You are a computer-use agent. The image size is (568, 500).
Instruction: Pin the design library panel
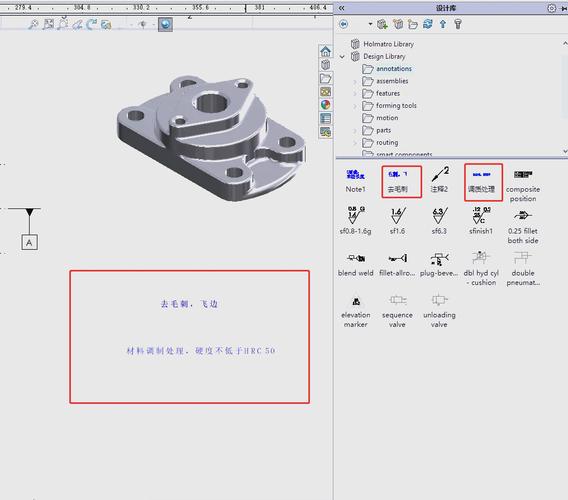click(x=564, y=8)
